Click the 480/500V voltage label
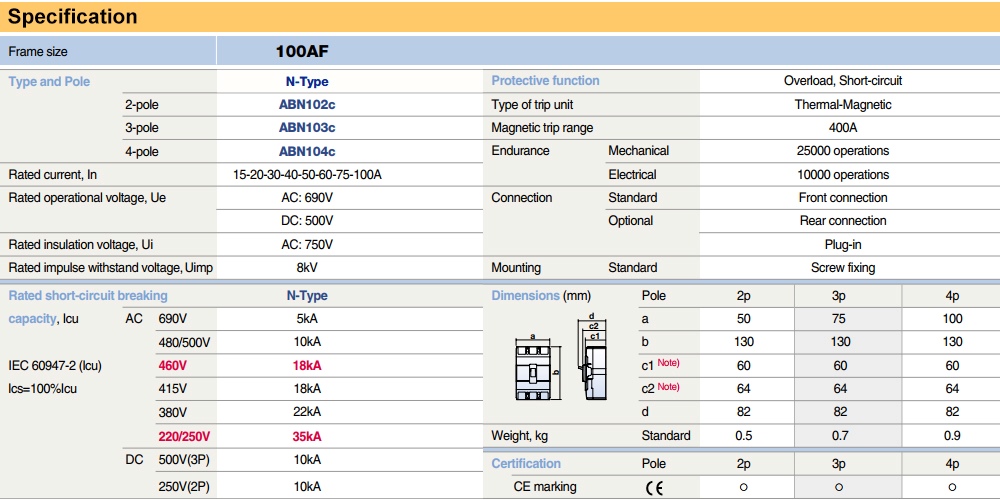Image resolution: width=1000 pixels, height=500 pixels. [x=184, y=342]
